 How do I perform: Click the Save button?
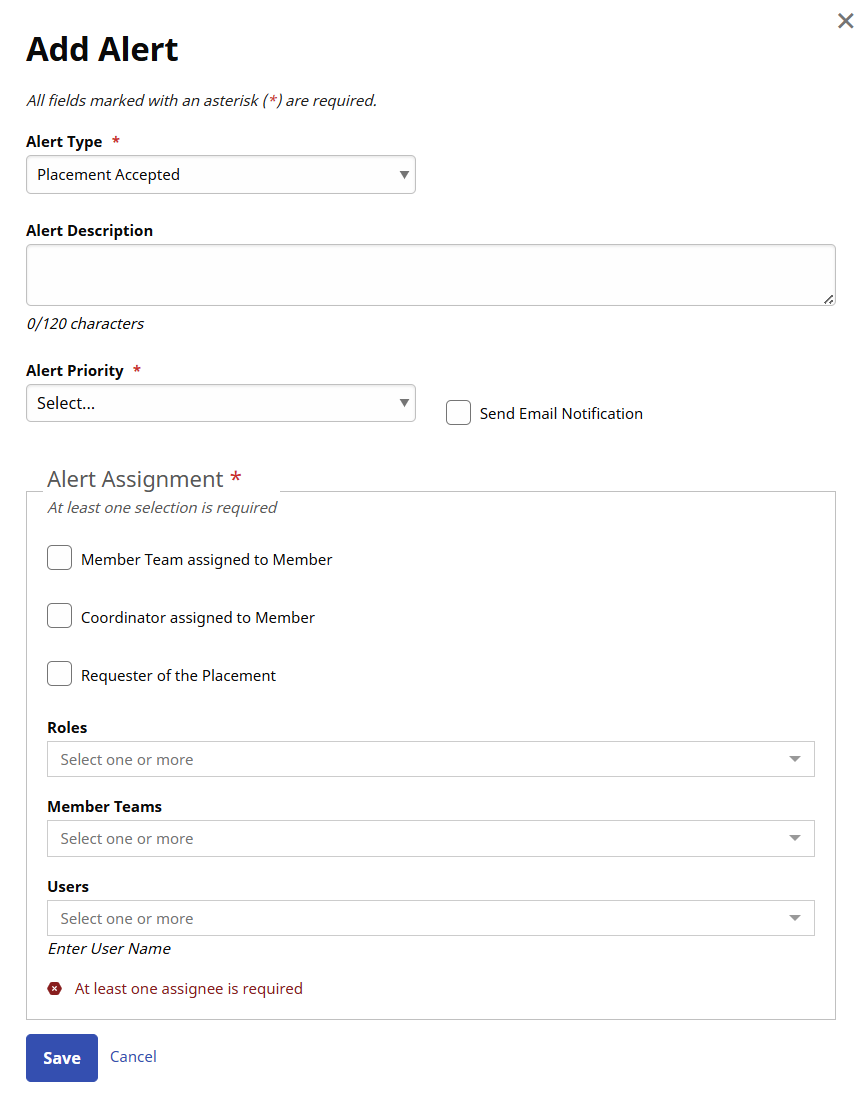click(62, 1058)
